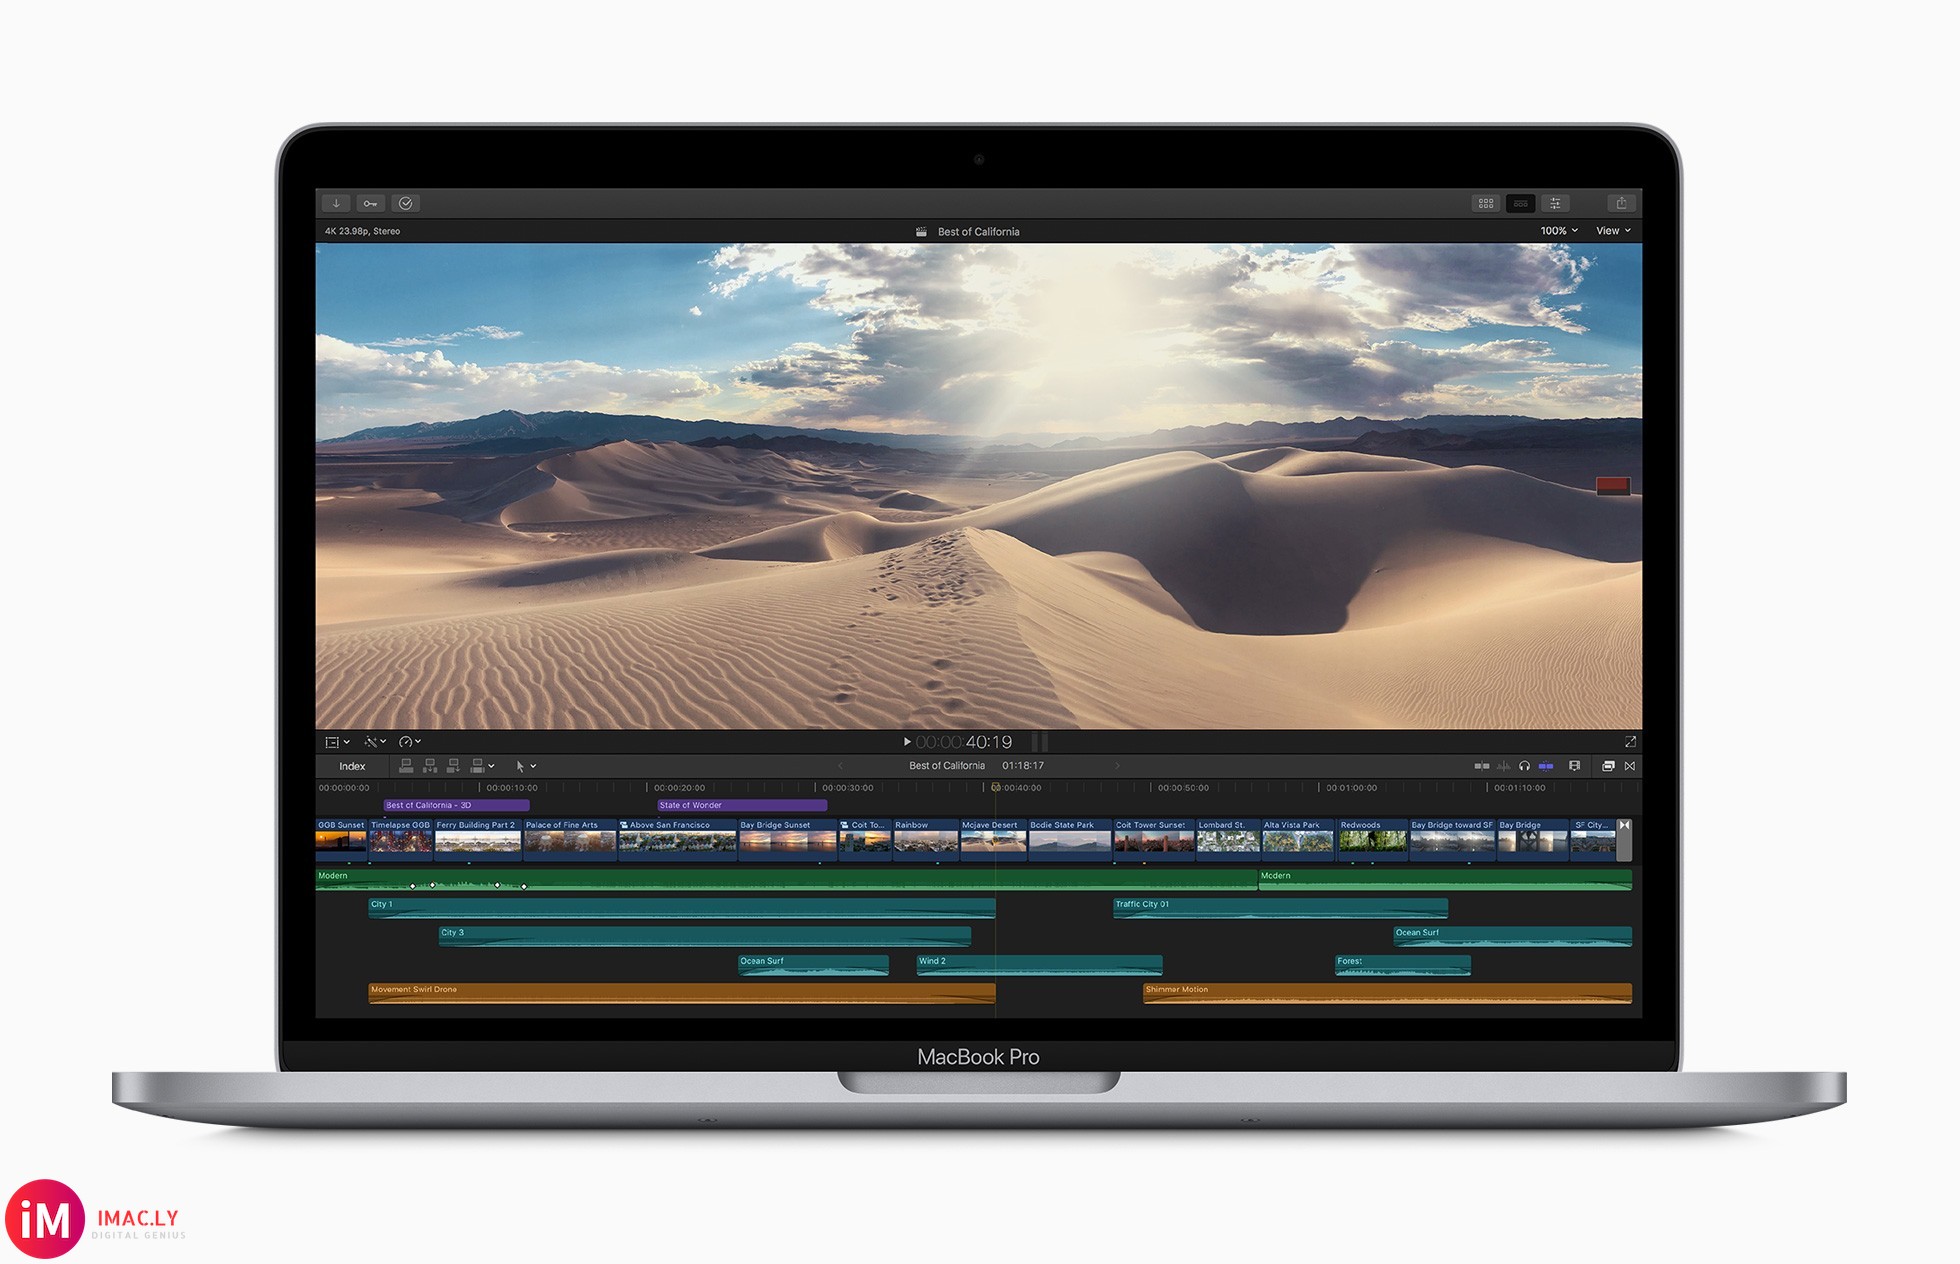The width and height of the screenshot is (1960, 1264).
Task: Select the Alta Vista Park clip
Action: click(1298, 841)
